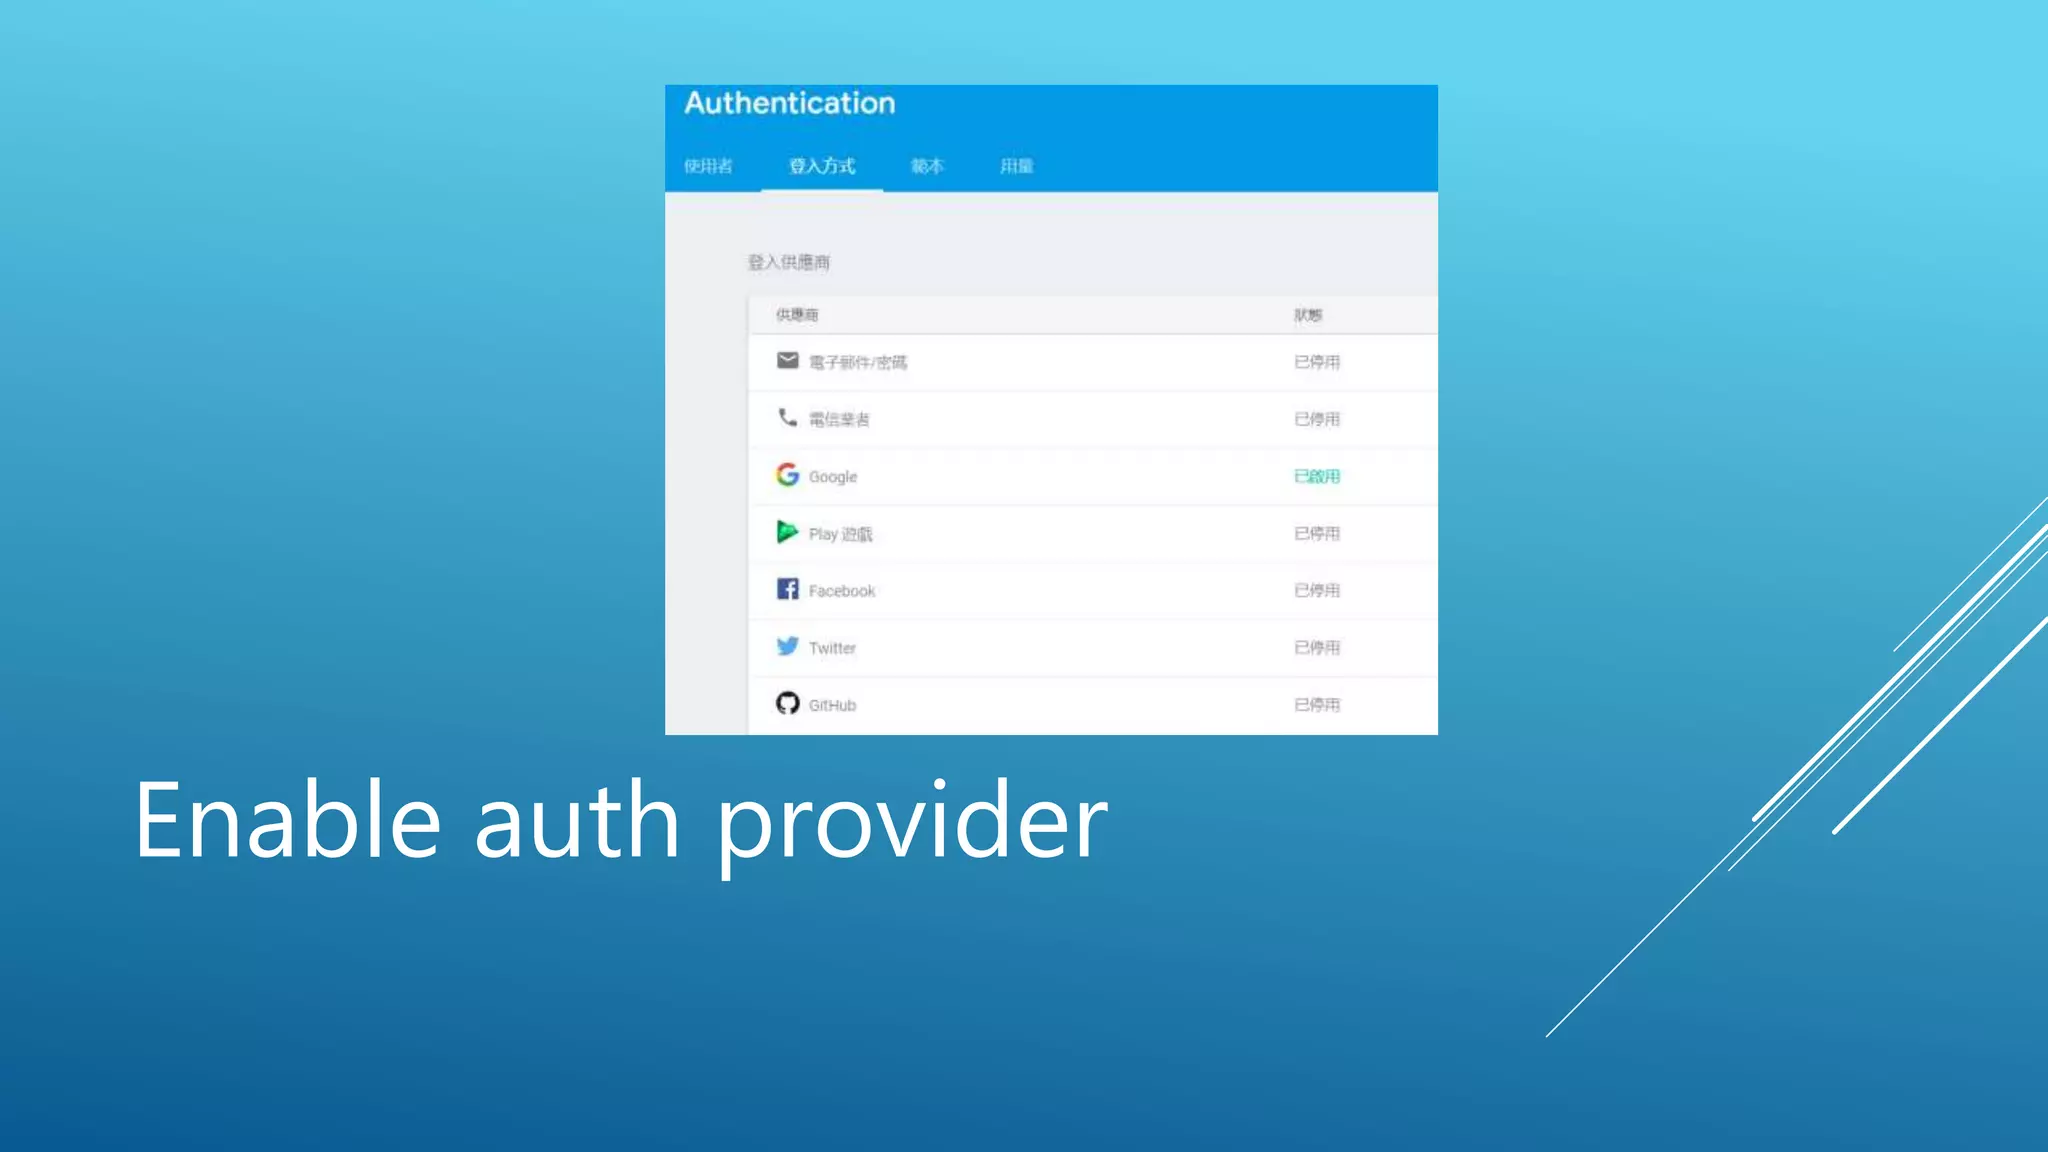
Task: Click the Play 遊戲 provider label
Action: 841,534
